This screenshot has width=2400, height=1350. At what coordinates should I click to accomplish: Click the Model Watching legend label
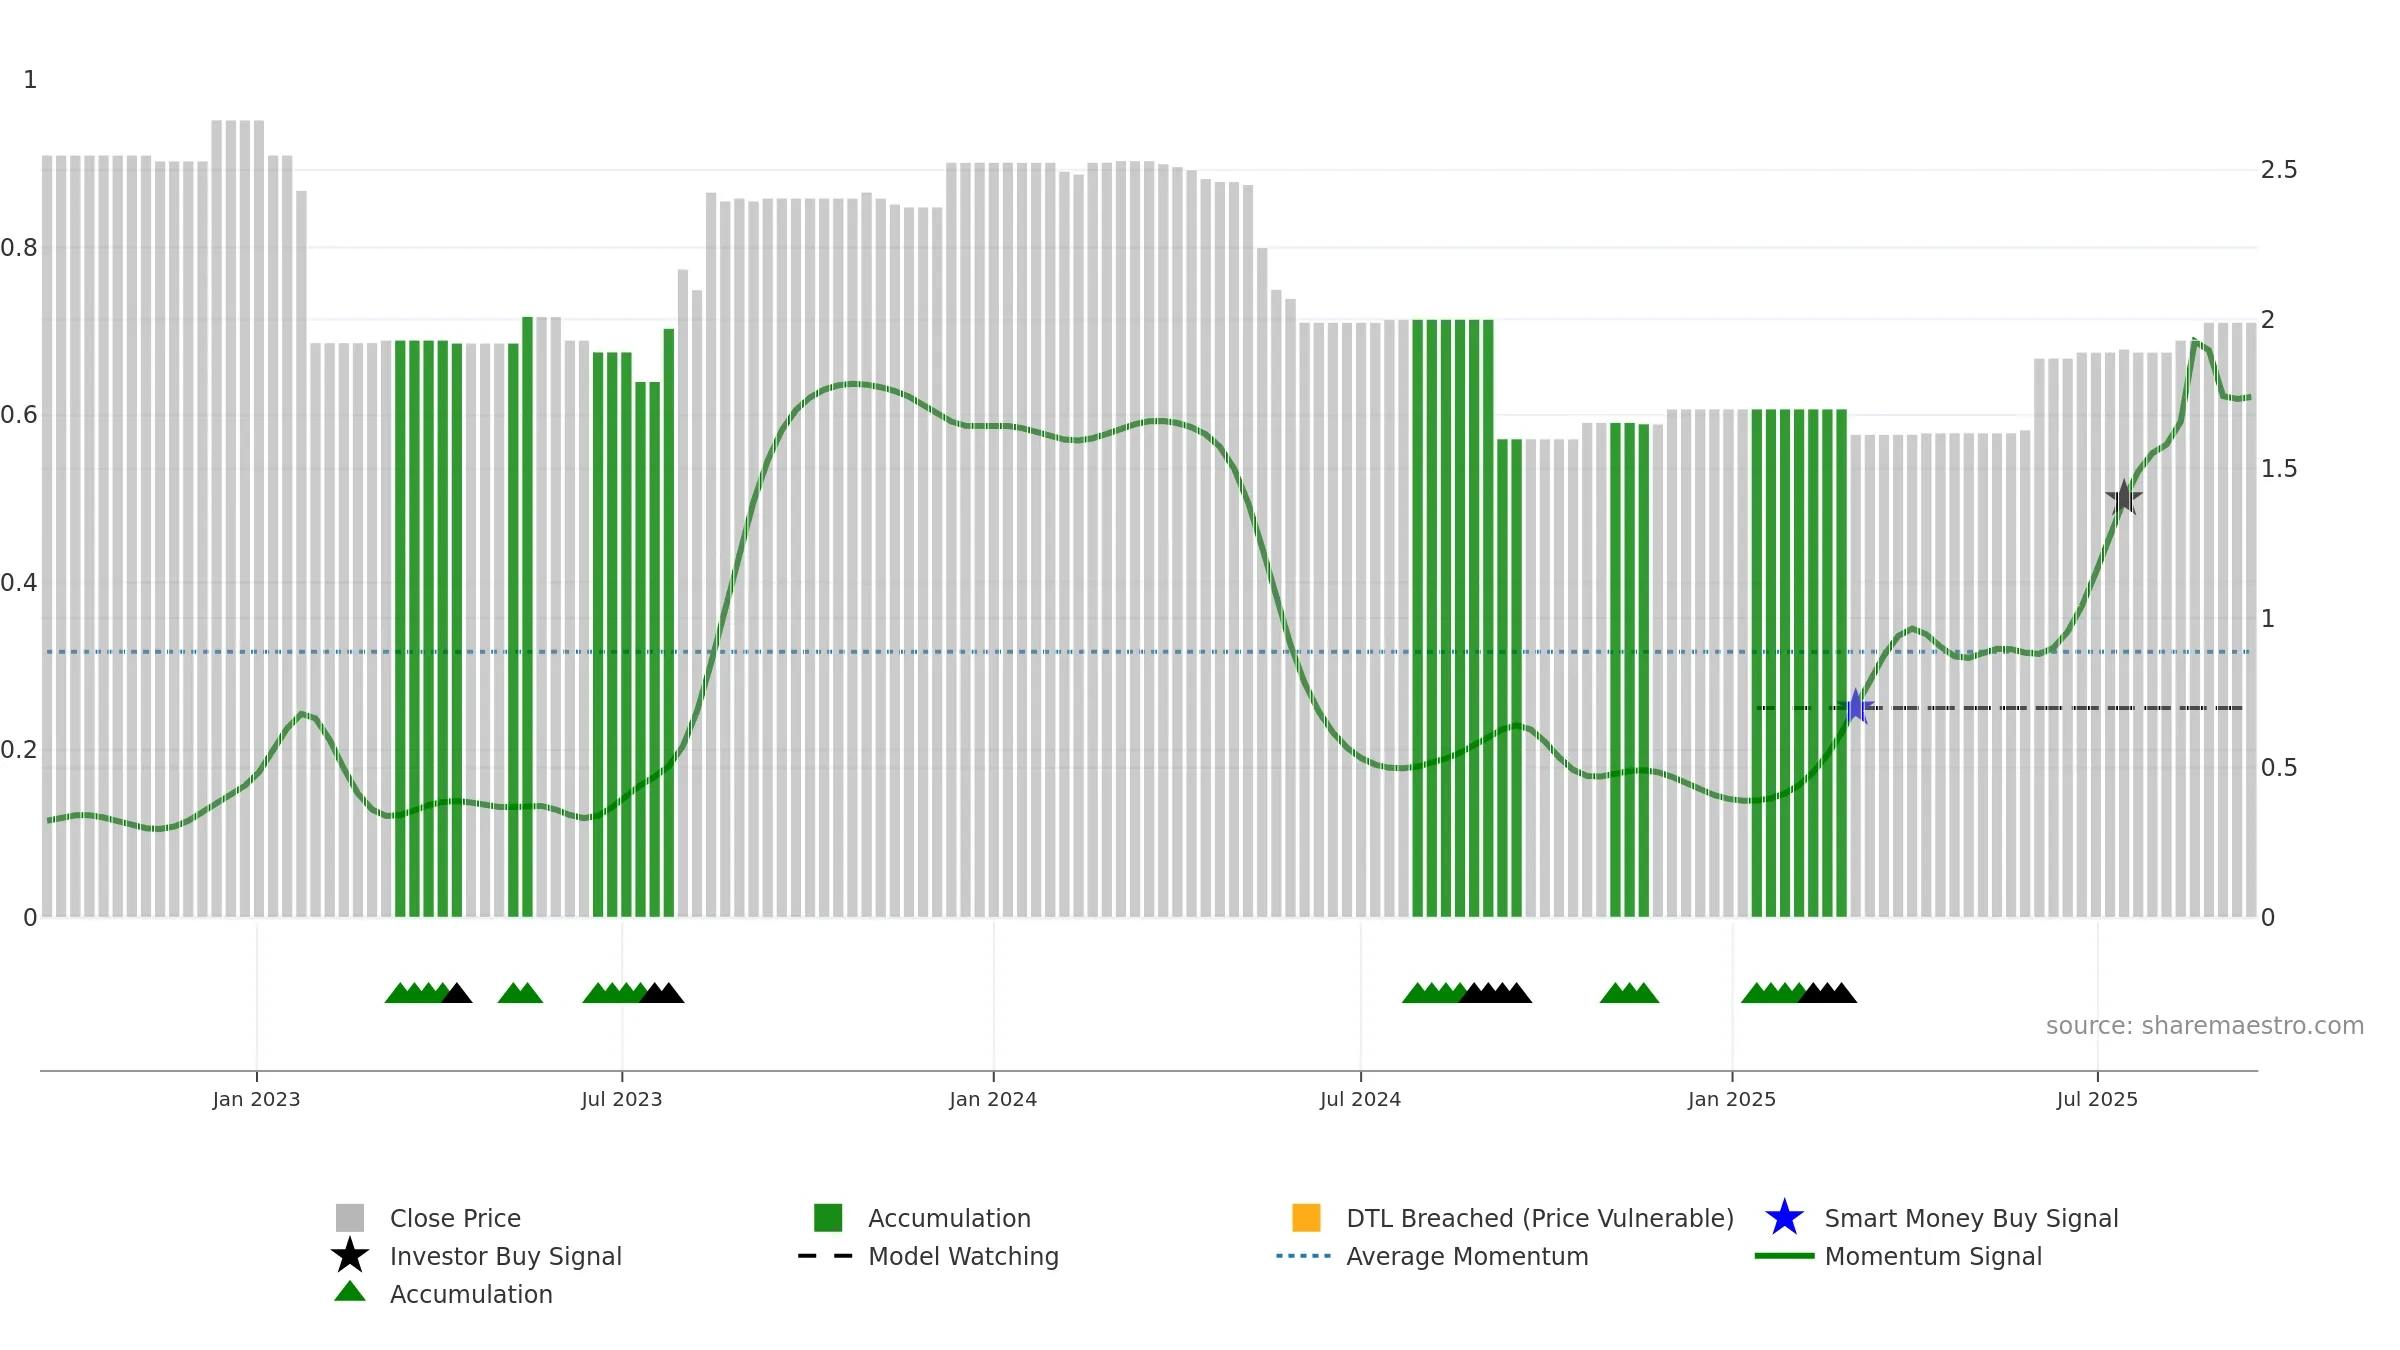click(x=963, y=1256)
